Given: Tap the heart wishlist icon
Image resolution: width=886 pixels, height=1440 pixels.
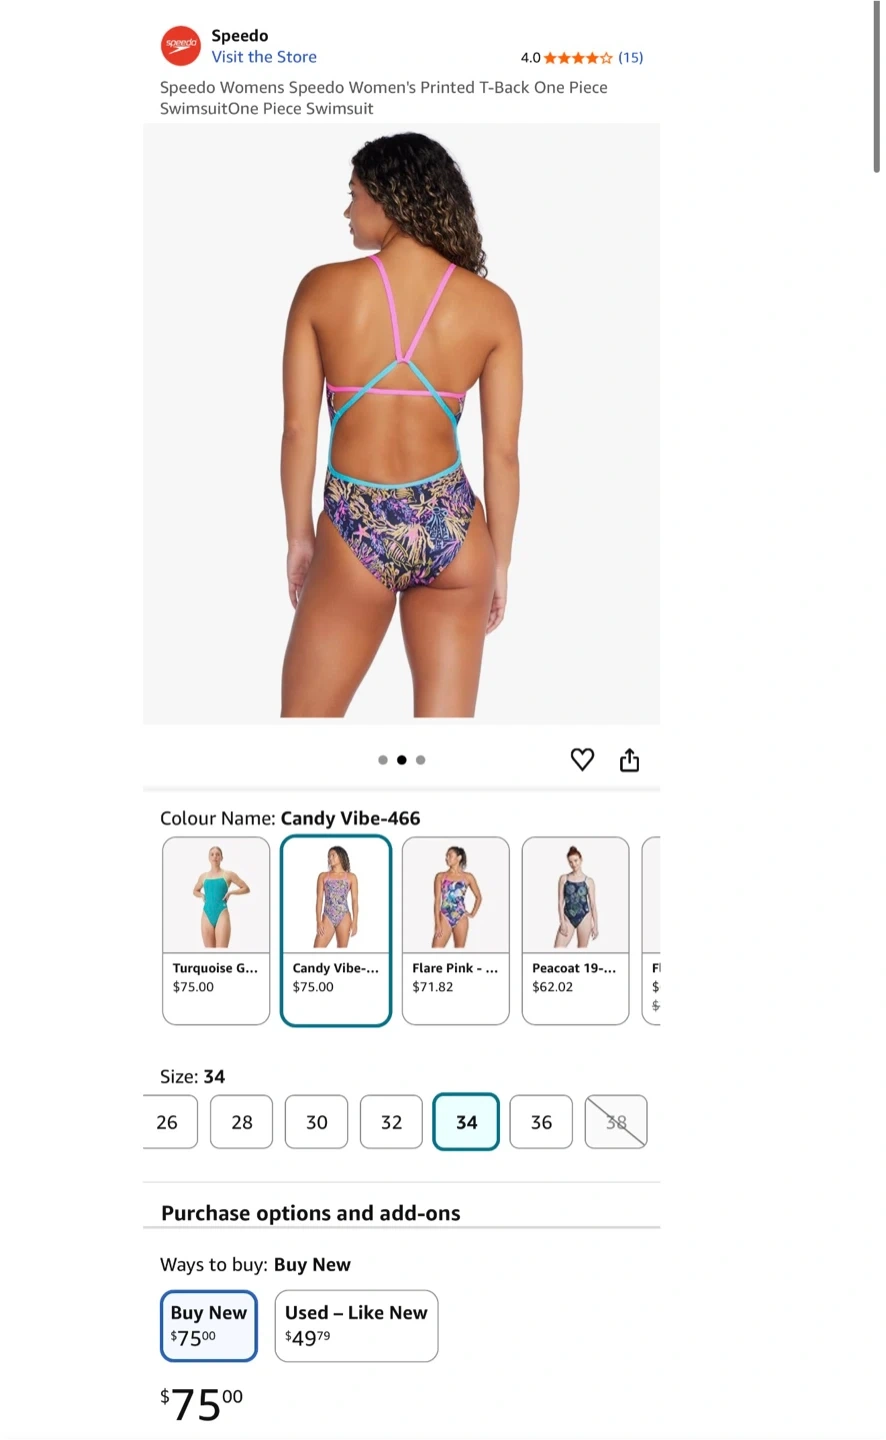Looking at the screenshot, I should (582, 760).
